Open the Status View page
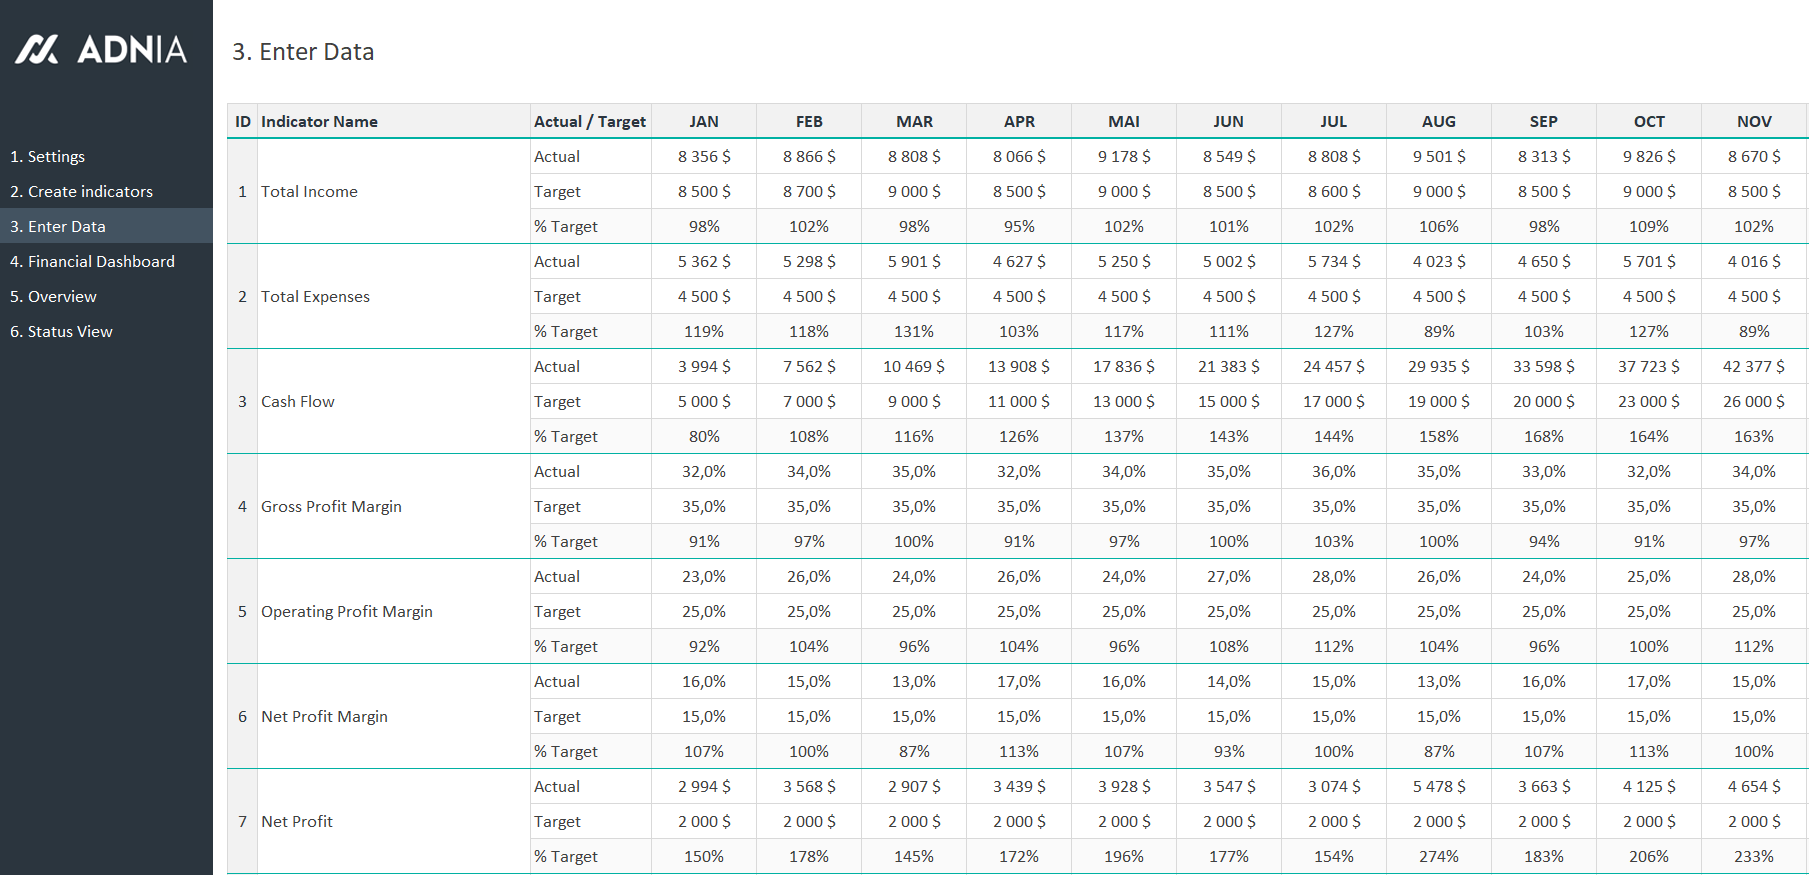1809x875 pixels. pyautogui.click(x=61, y=332)
